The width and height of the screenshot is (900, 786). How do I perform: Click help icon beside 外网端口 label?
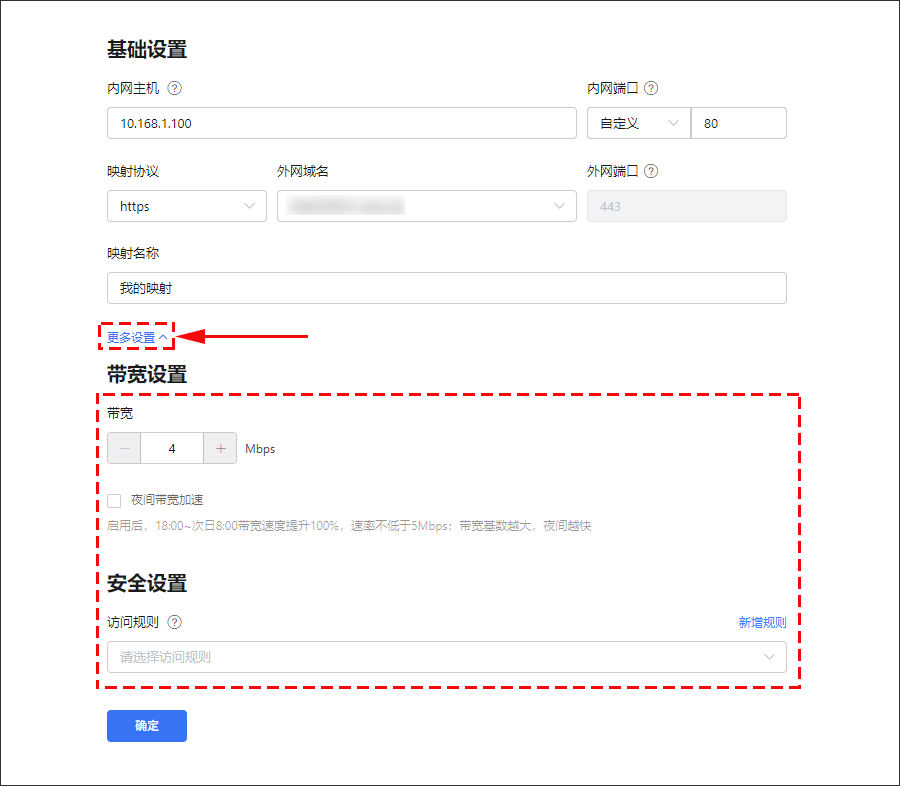coord(651,171)
